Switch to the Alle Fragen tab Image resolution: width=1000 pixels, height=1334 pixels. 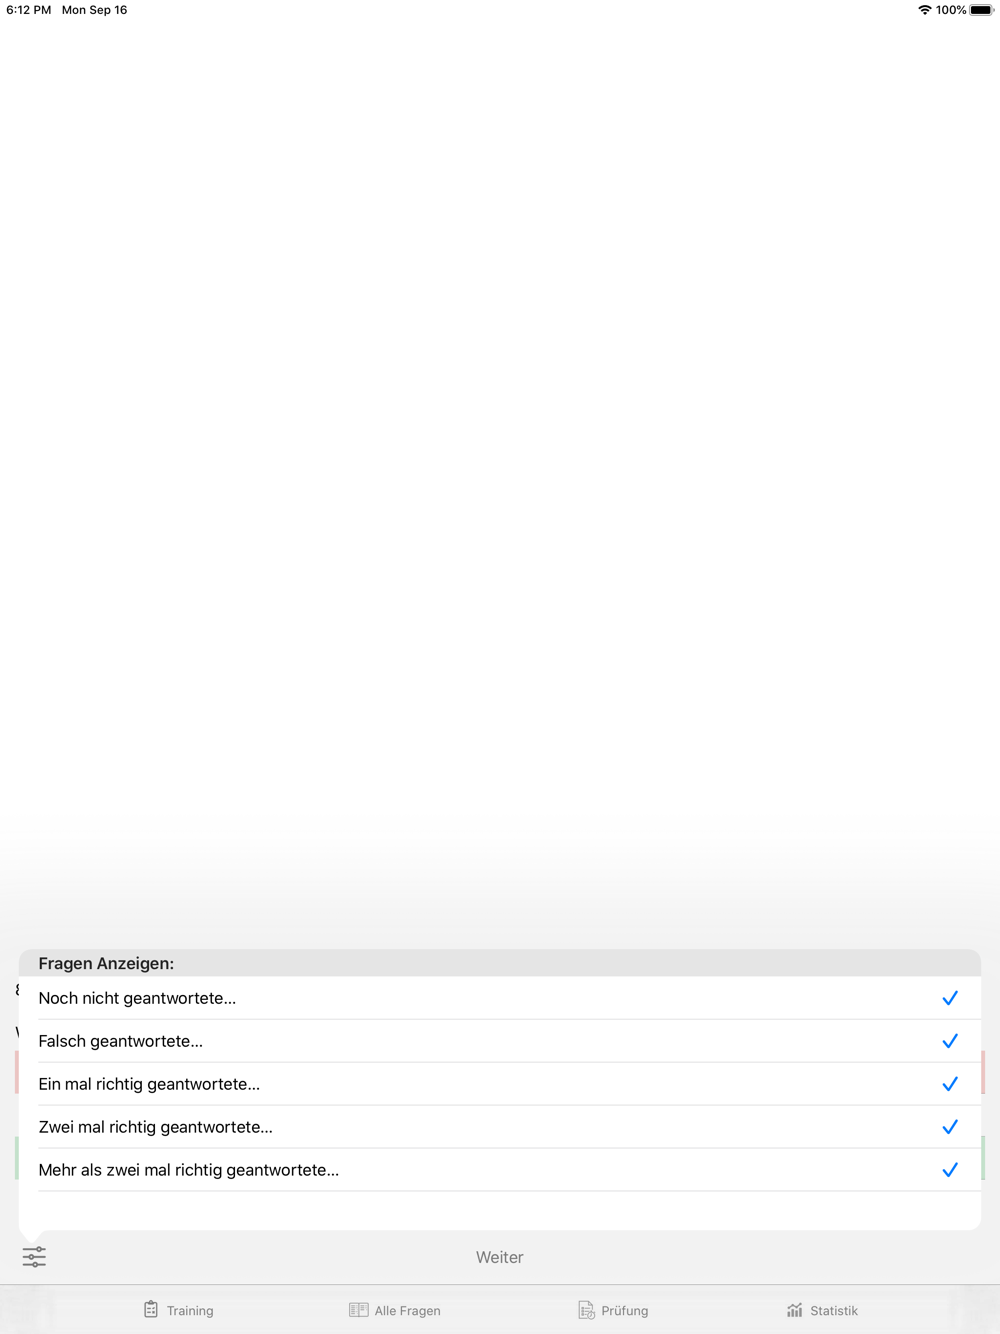[x=394, y=1310]
